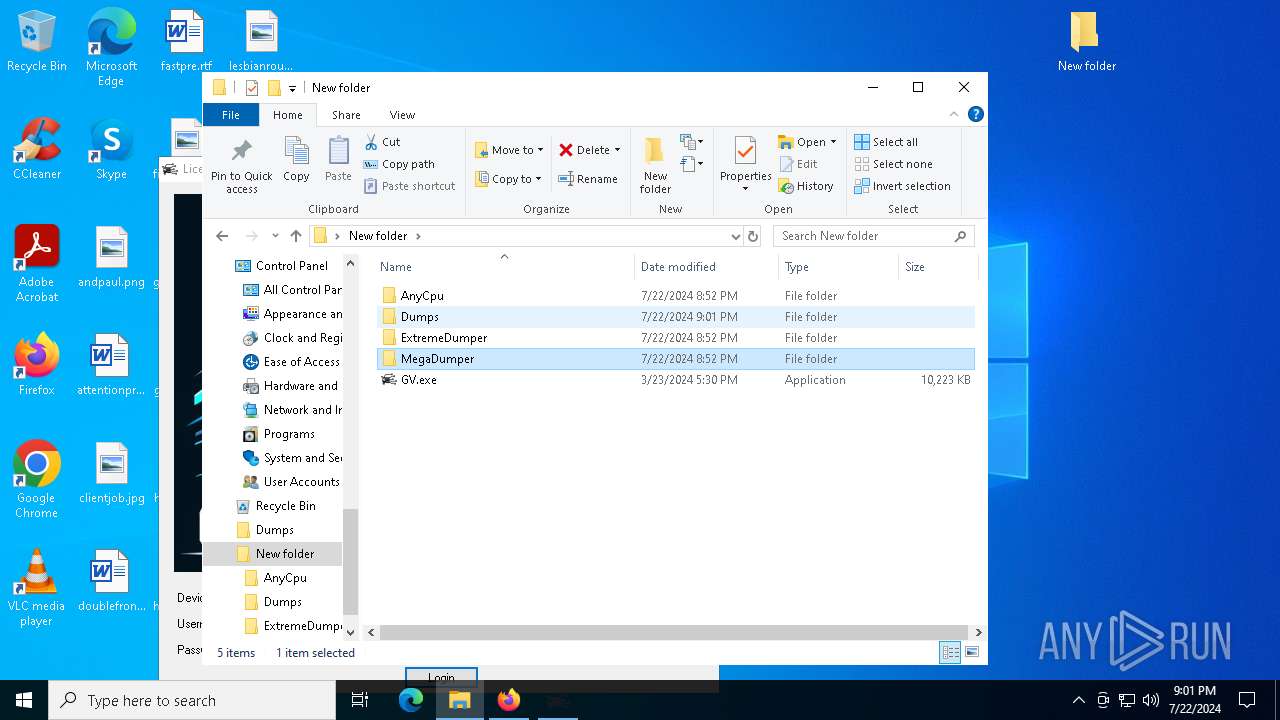Image resolution: width=1280 pixels, height=720 pixels.
Task: Select the ExtremeDumper folder row
Action: click(x=676, y=338)
